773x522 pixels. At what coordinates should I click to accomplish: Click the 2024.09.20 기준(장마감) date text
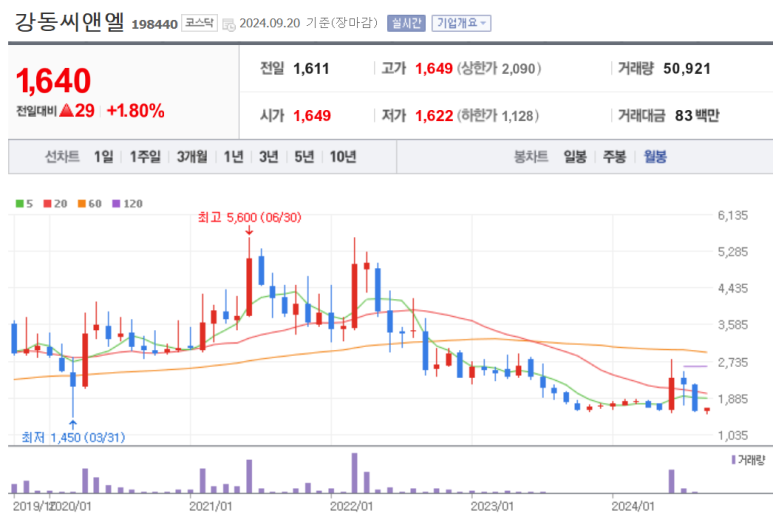(309, 23)
